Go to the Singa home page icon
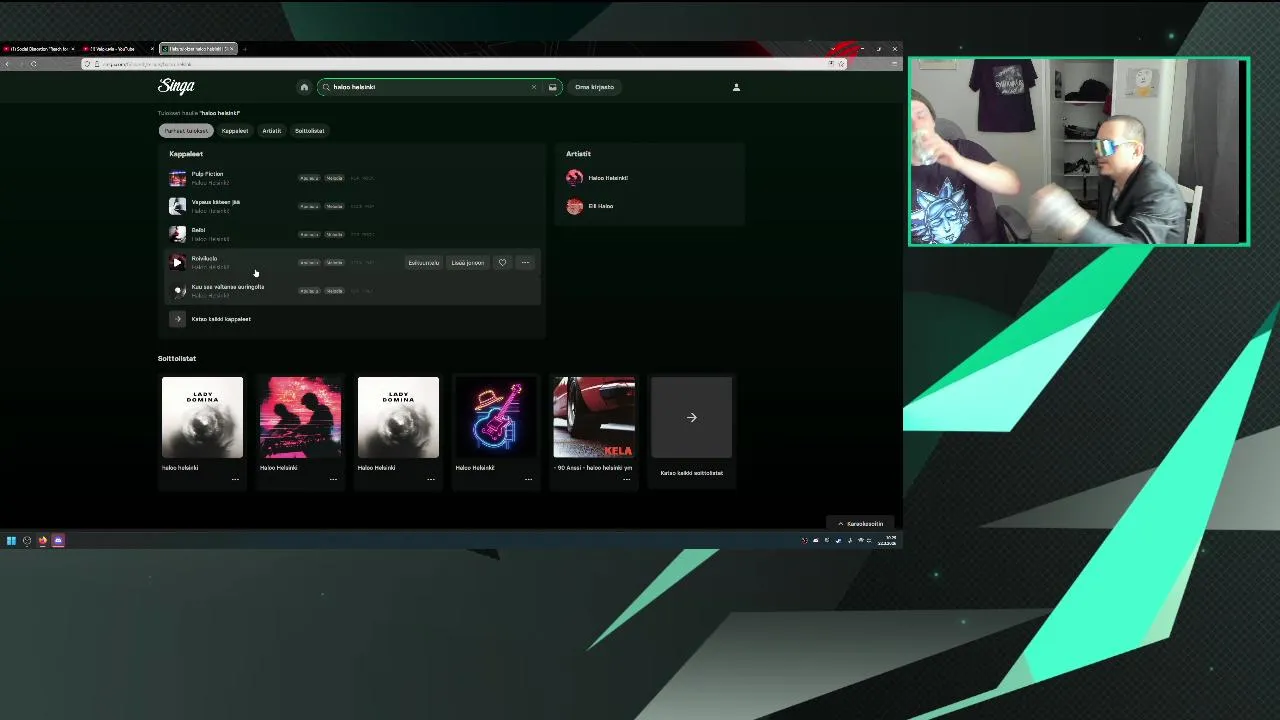The image size is (1280, 720). click(304, 87)
